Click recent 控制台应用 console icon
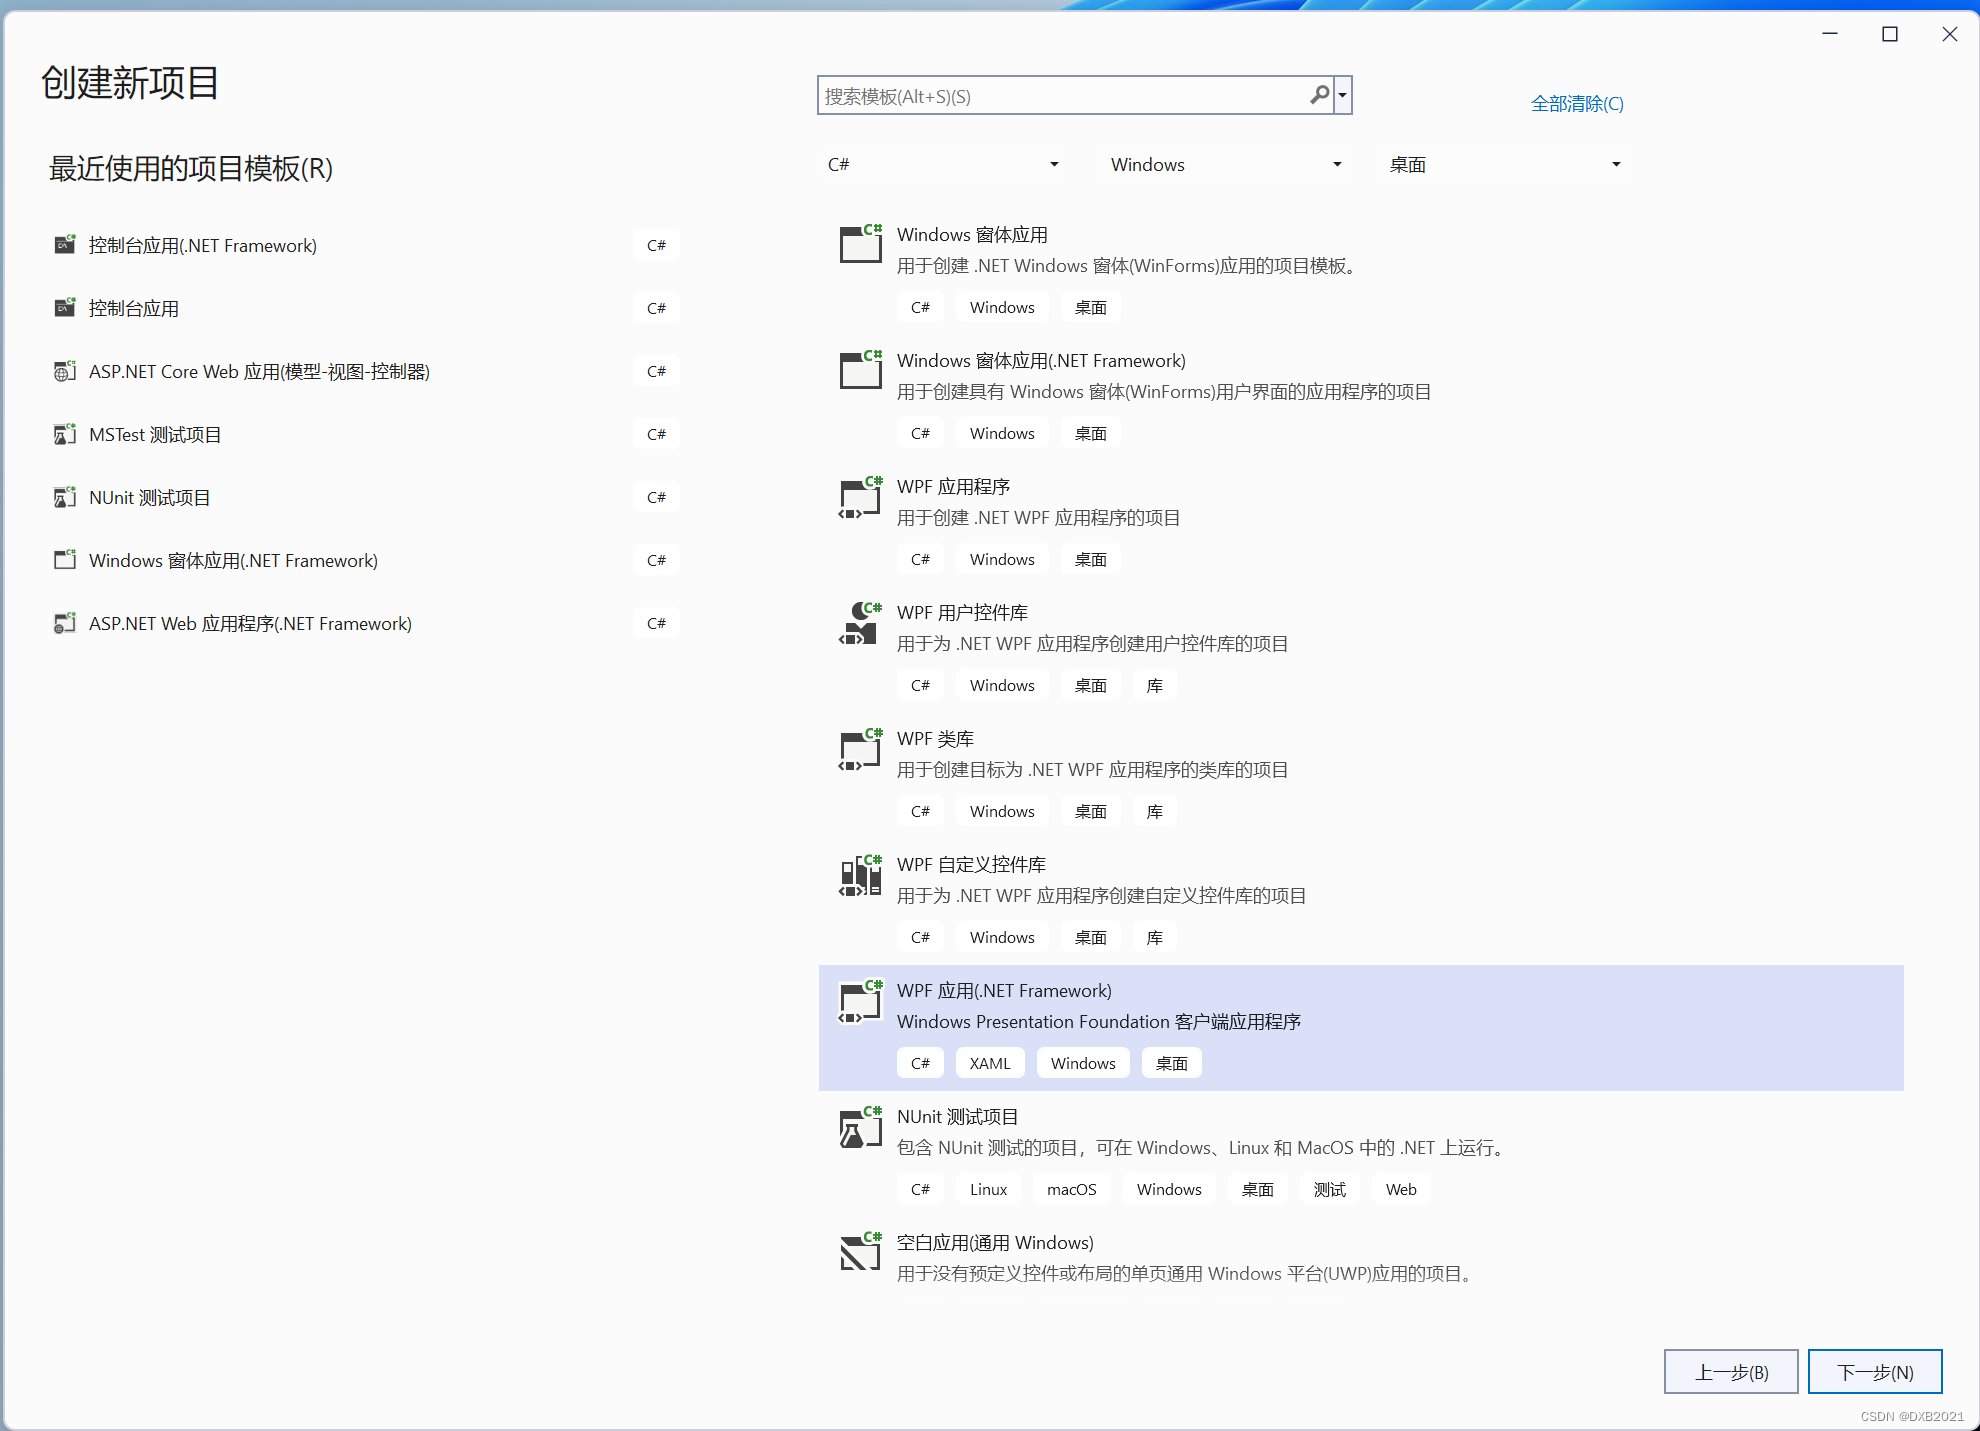This screenshot has height=1431, width=1980. 65,307
